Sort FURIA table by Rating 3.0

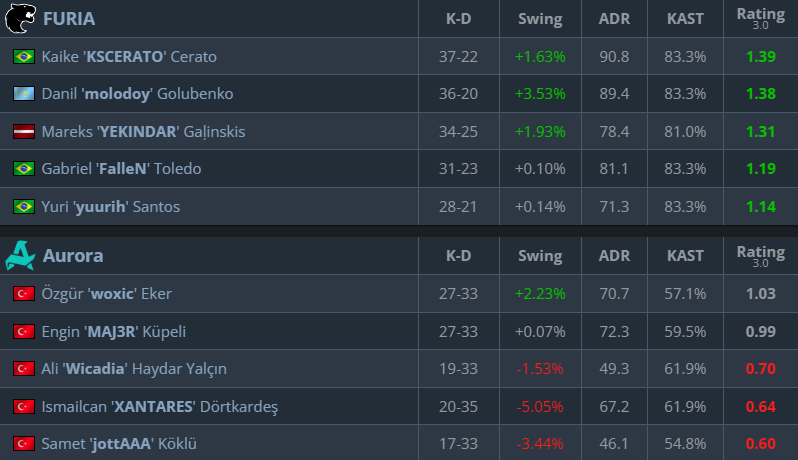tap(760, 17)
